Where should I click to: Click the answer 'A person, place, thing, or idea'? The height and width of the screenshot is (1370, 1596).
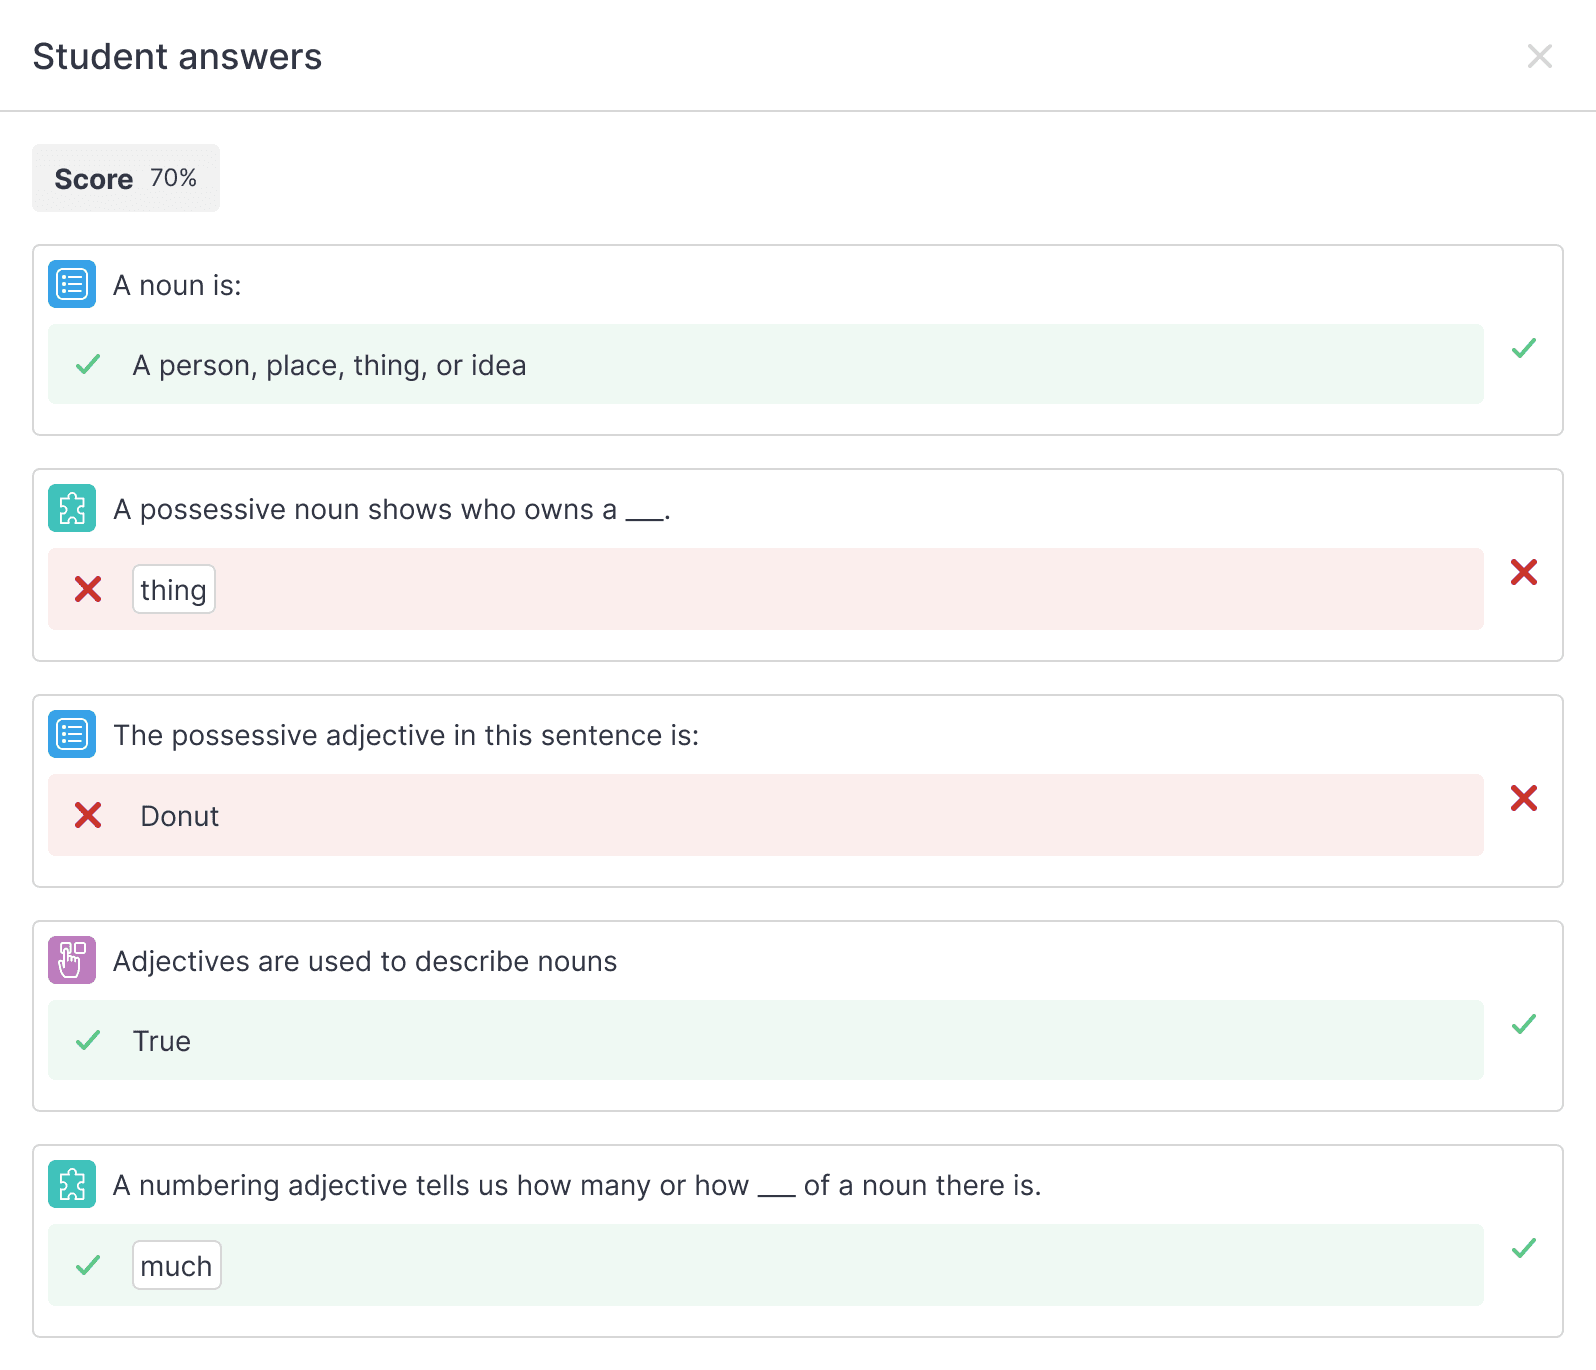(329, 365)
